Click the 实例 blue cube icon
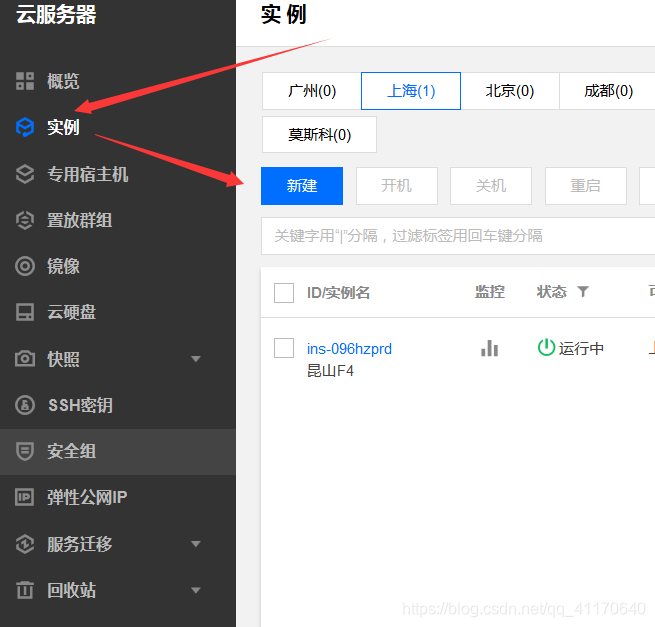The height and width of the screenshot is (627, 655). tap(25, 127)
